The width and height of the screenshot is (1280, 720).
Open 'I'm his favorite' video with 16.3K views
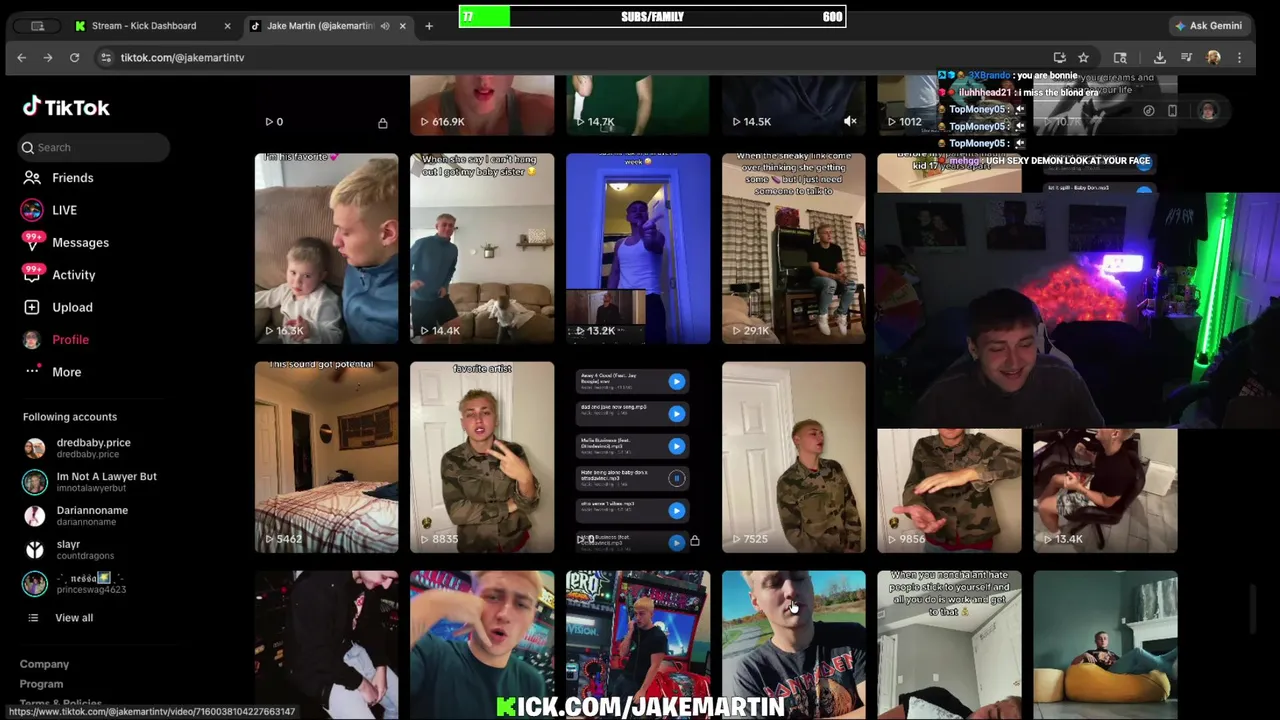(x=326, y=248)
